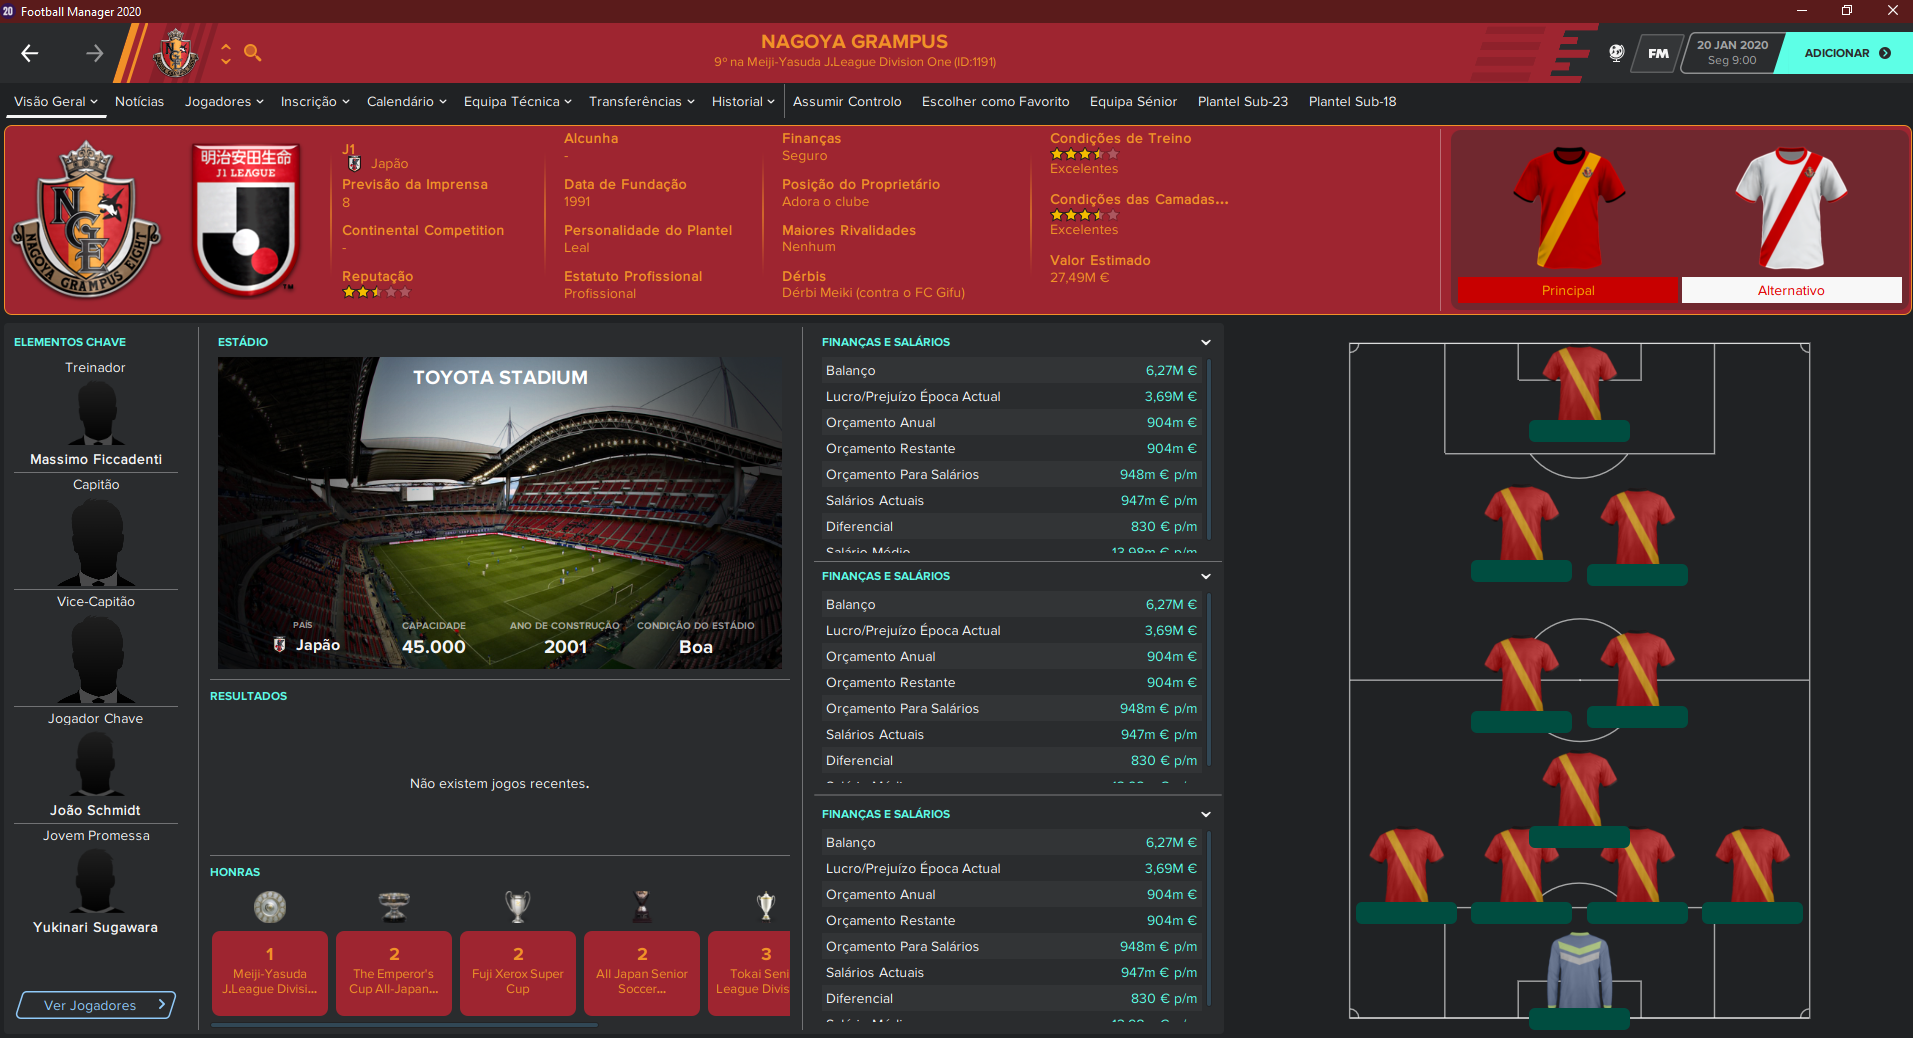Image resolution: width=1913 pixels, height=1038 pixels.
Task: Open the football globe icon near FM
Action: tap(1616, 53)
